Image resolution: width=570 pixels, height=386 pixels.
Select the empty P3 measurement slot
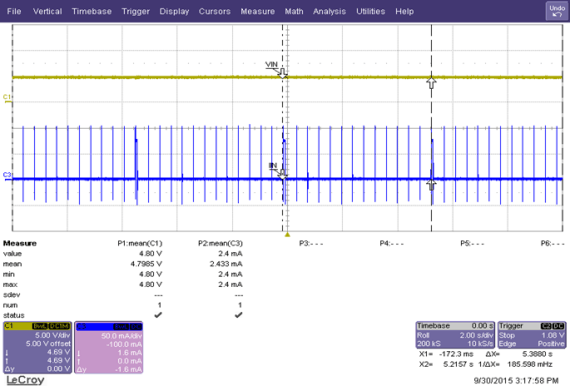coord(311,243)
